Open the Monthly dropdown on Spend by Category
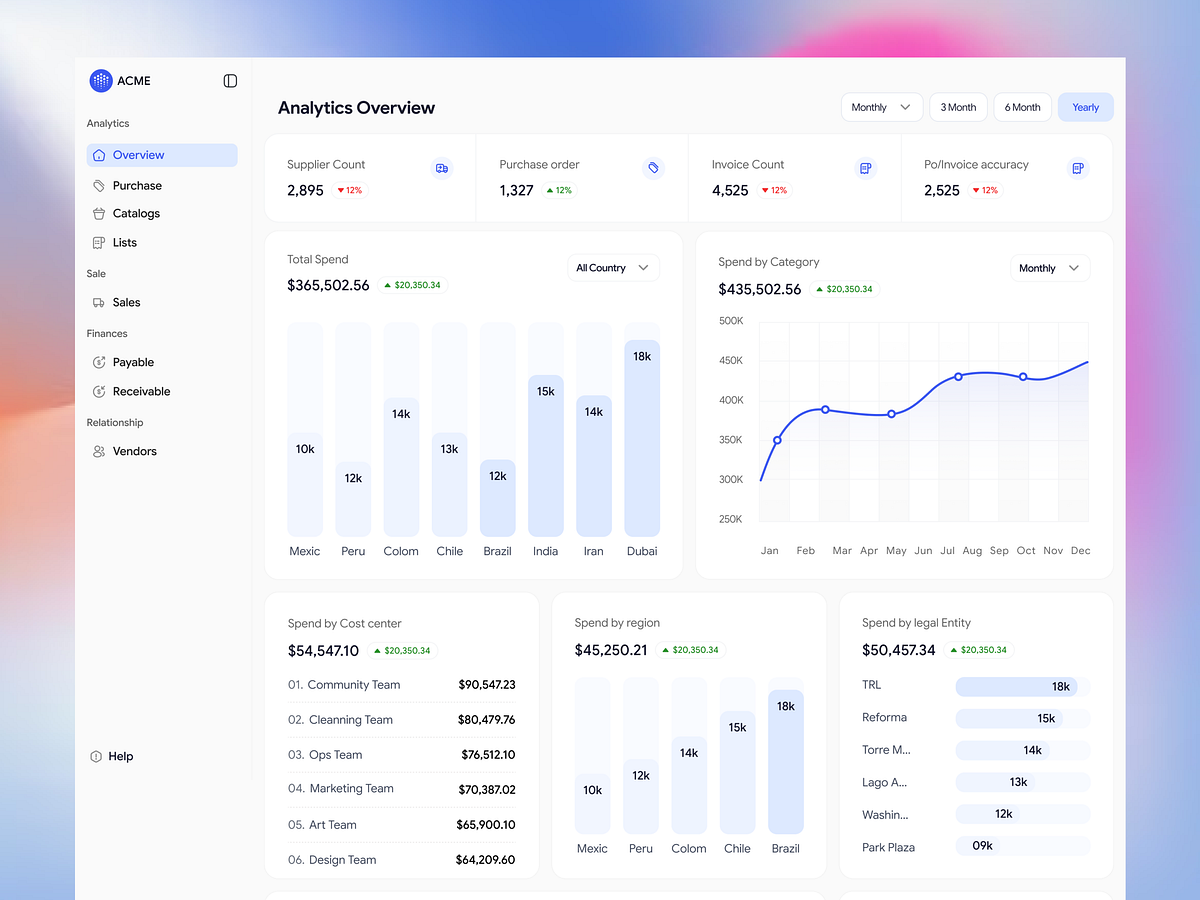This screenshot has width=1200, height=900. [x=1049, y=268]
